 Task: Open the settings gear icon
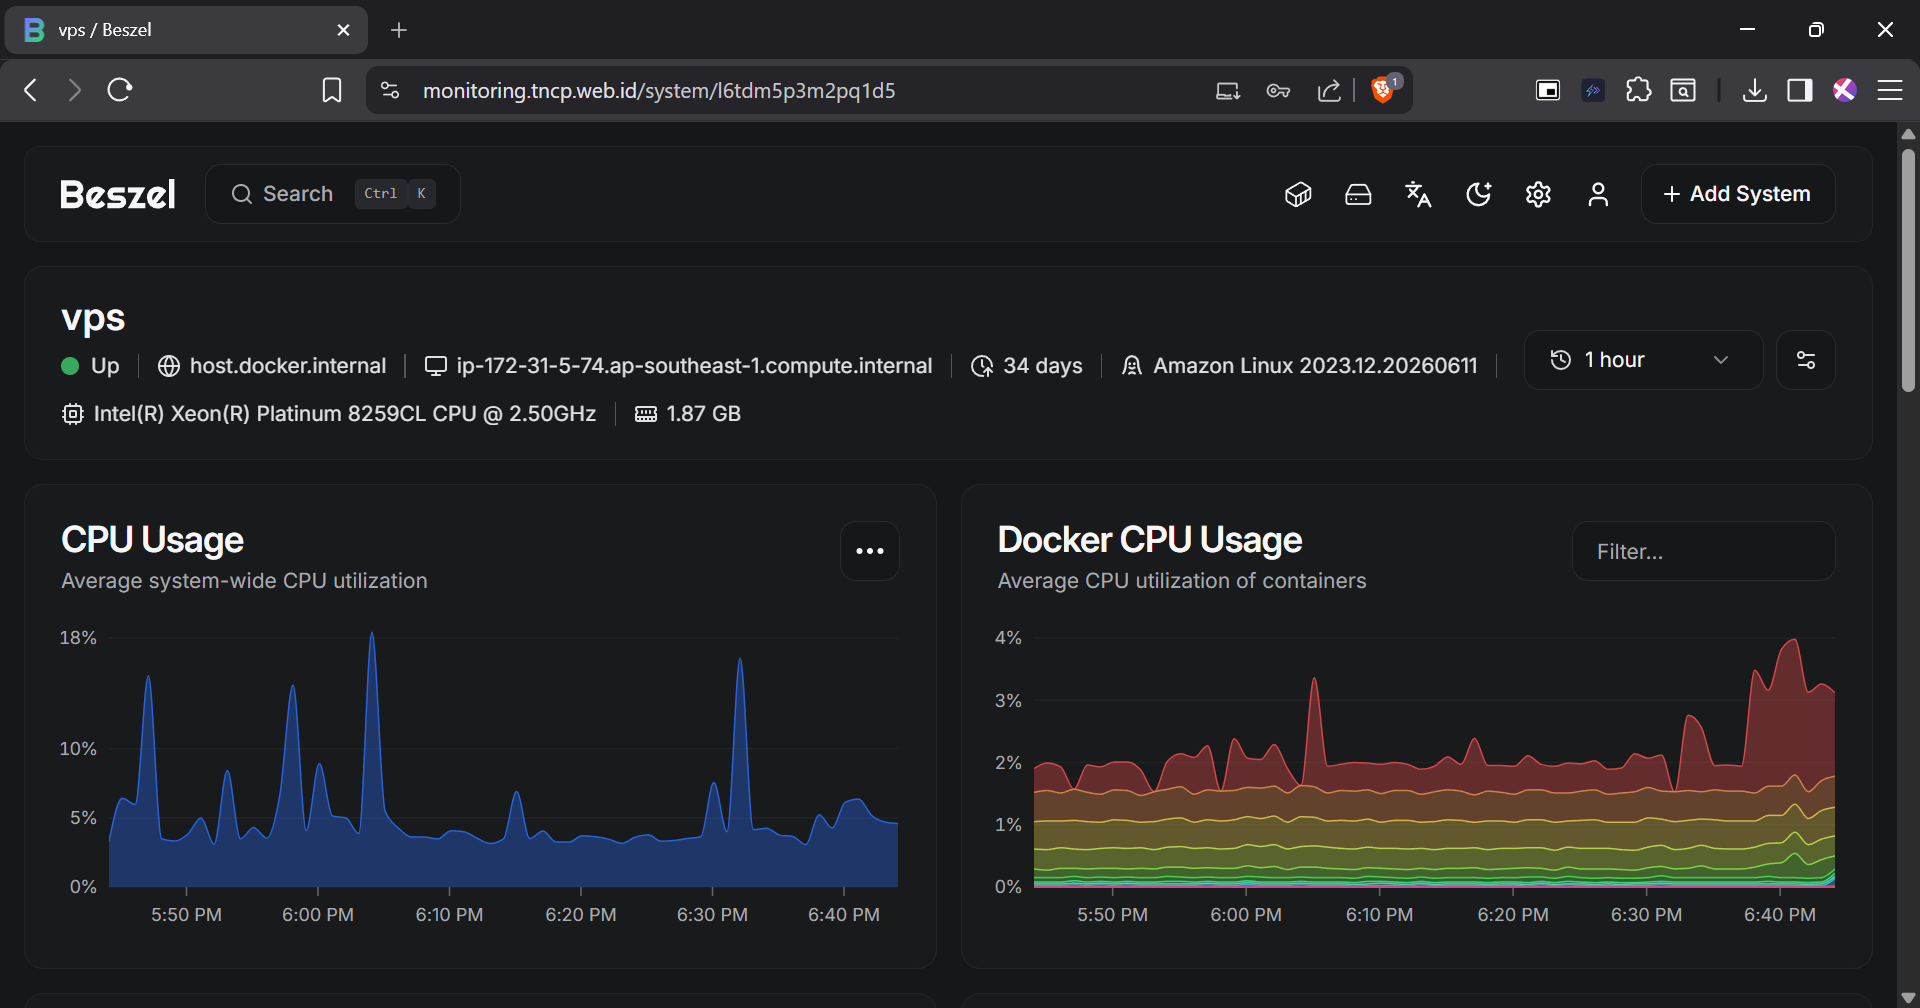1538,194
